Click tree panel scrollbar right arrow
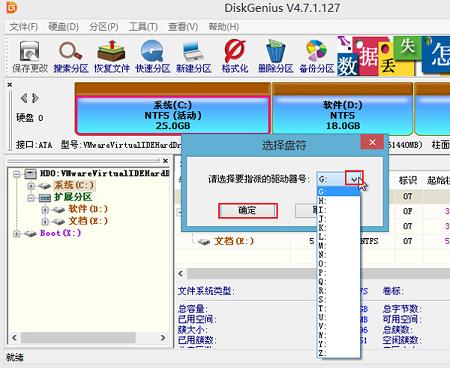This screenshot has width=450, height=368. point(163,338)
